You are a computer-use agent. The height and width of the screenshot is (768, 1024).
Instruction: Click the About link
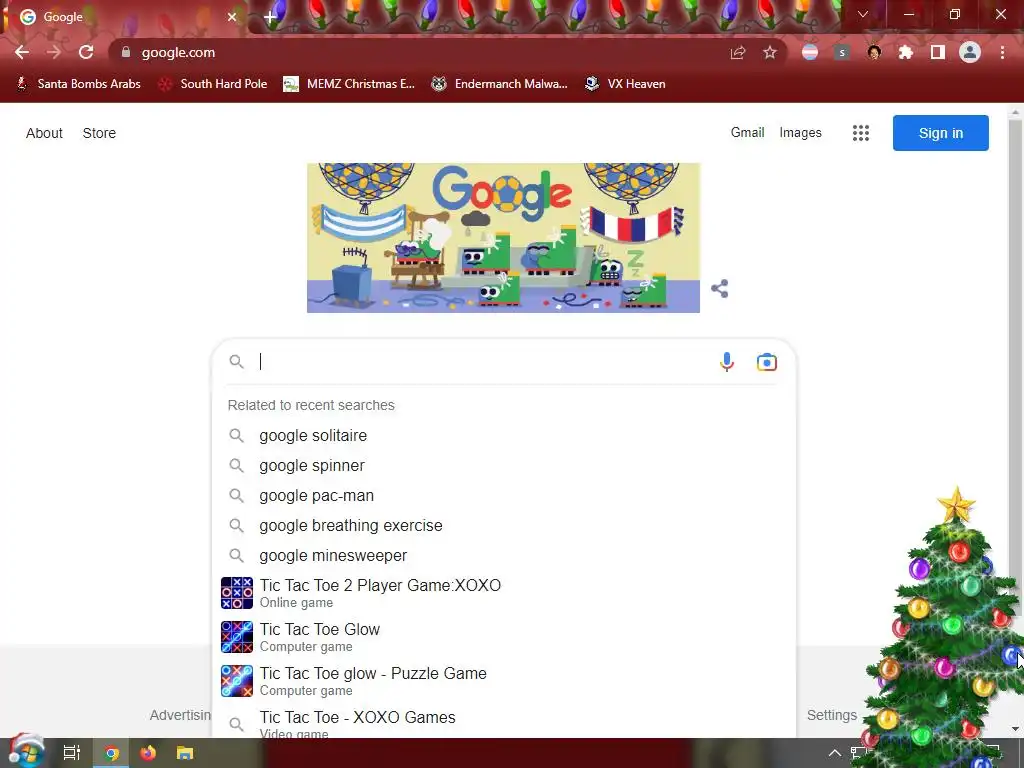coord(44,133)
